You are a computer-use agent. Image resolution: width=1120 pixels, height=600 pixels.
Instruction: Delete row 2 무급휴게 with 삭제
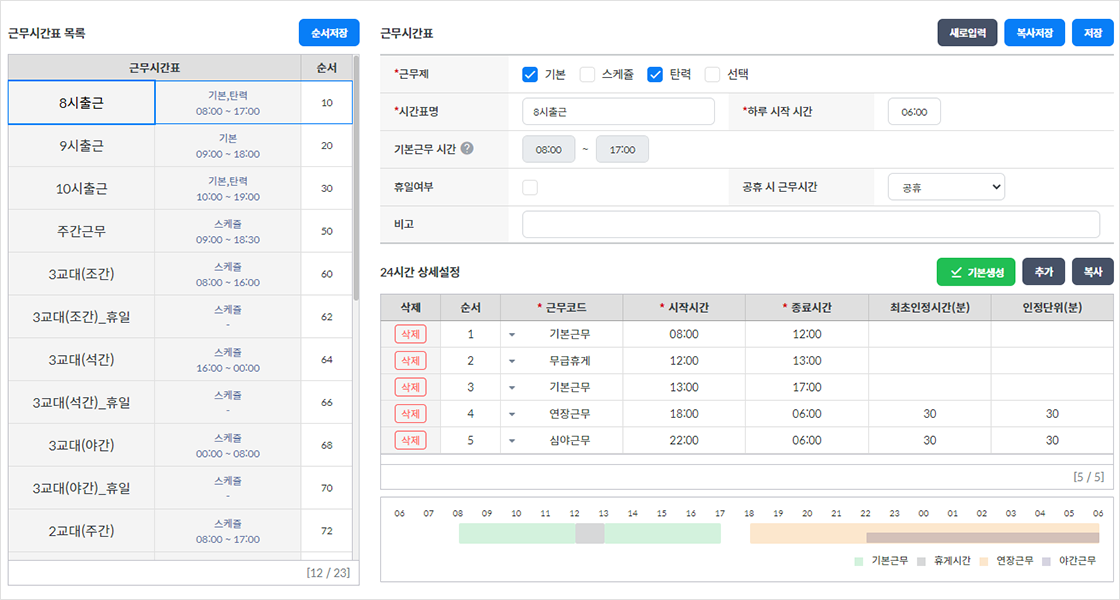point(411,361)
